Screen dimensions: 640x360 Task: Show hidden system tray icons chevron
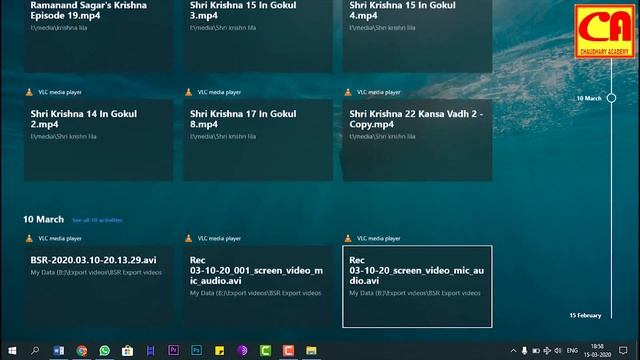pos(513,351)
